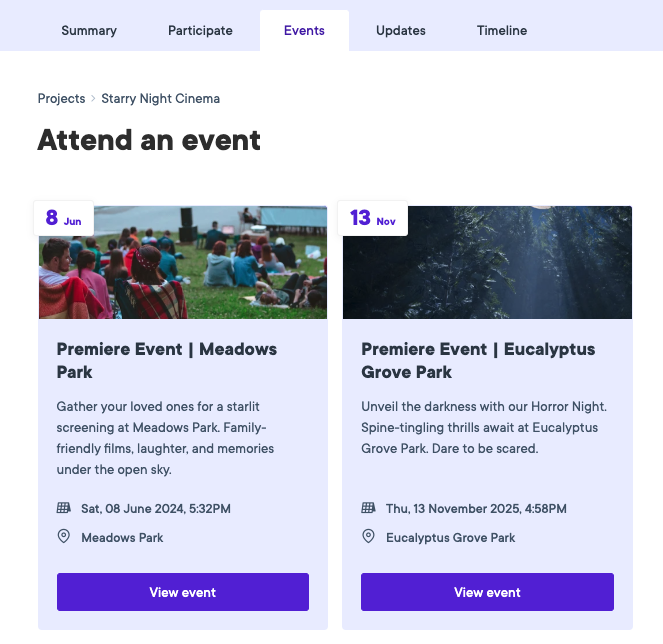
Task: Go to the Updates tab
Action: pyautogui.click(x=401, y=30)
